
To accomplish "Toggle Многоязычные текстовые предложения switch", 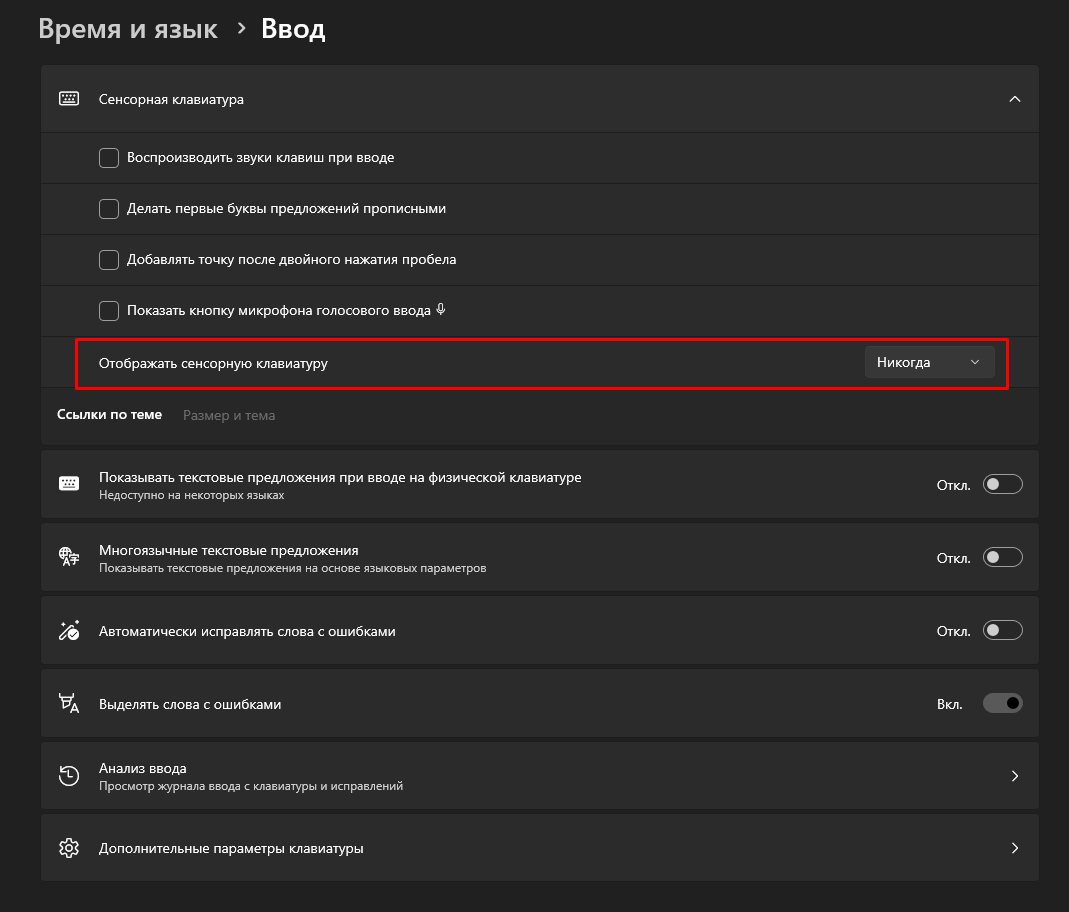I will 1002,557.
